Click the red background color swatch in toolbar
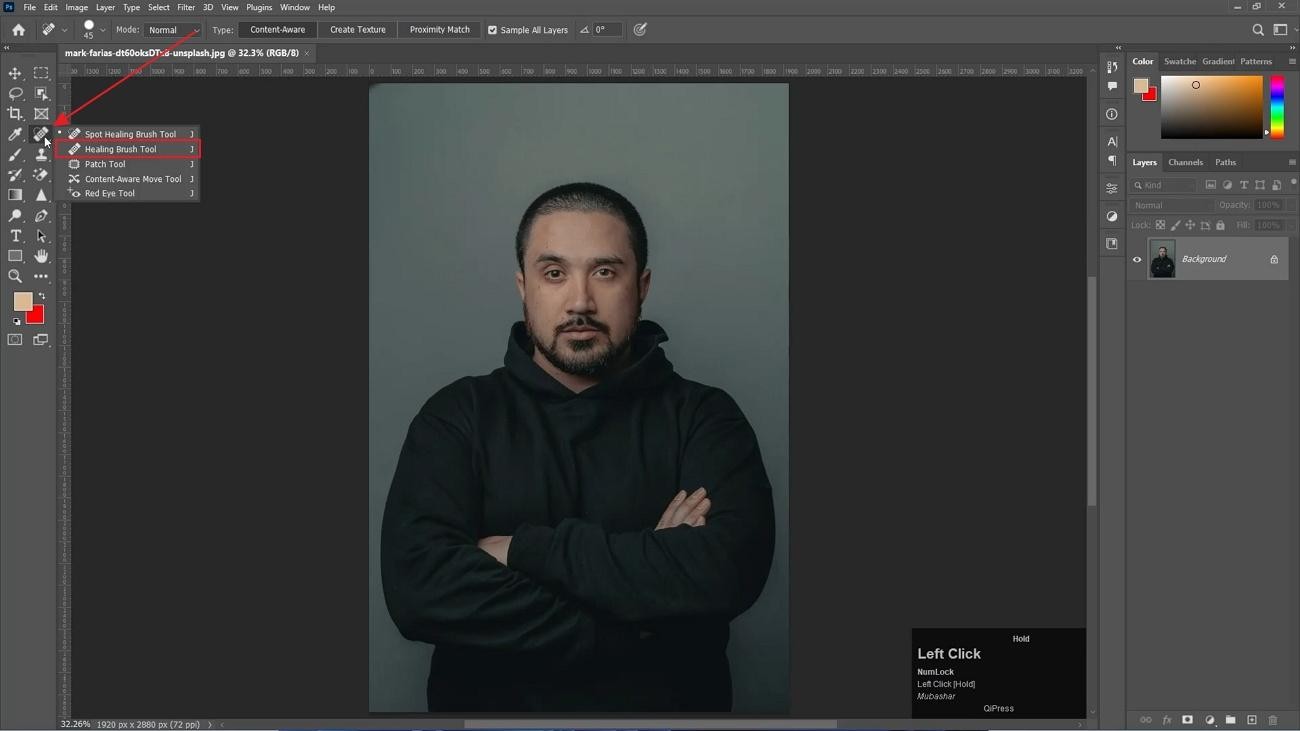Viewport: 1300px width, 731px height. [x=37, y=316]
